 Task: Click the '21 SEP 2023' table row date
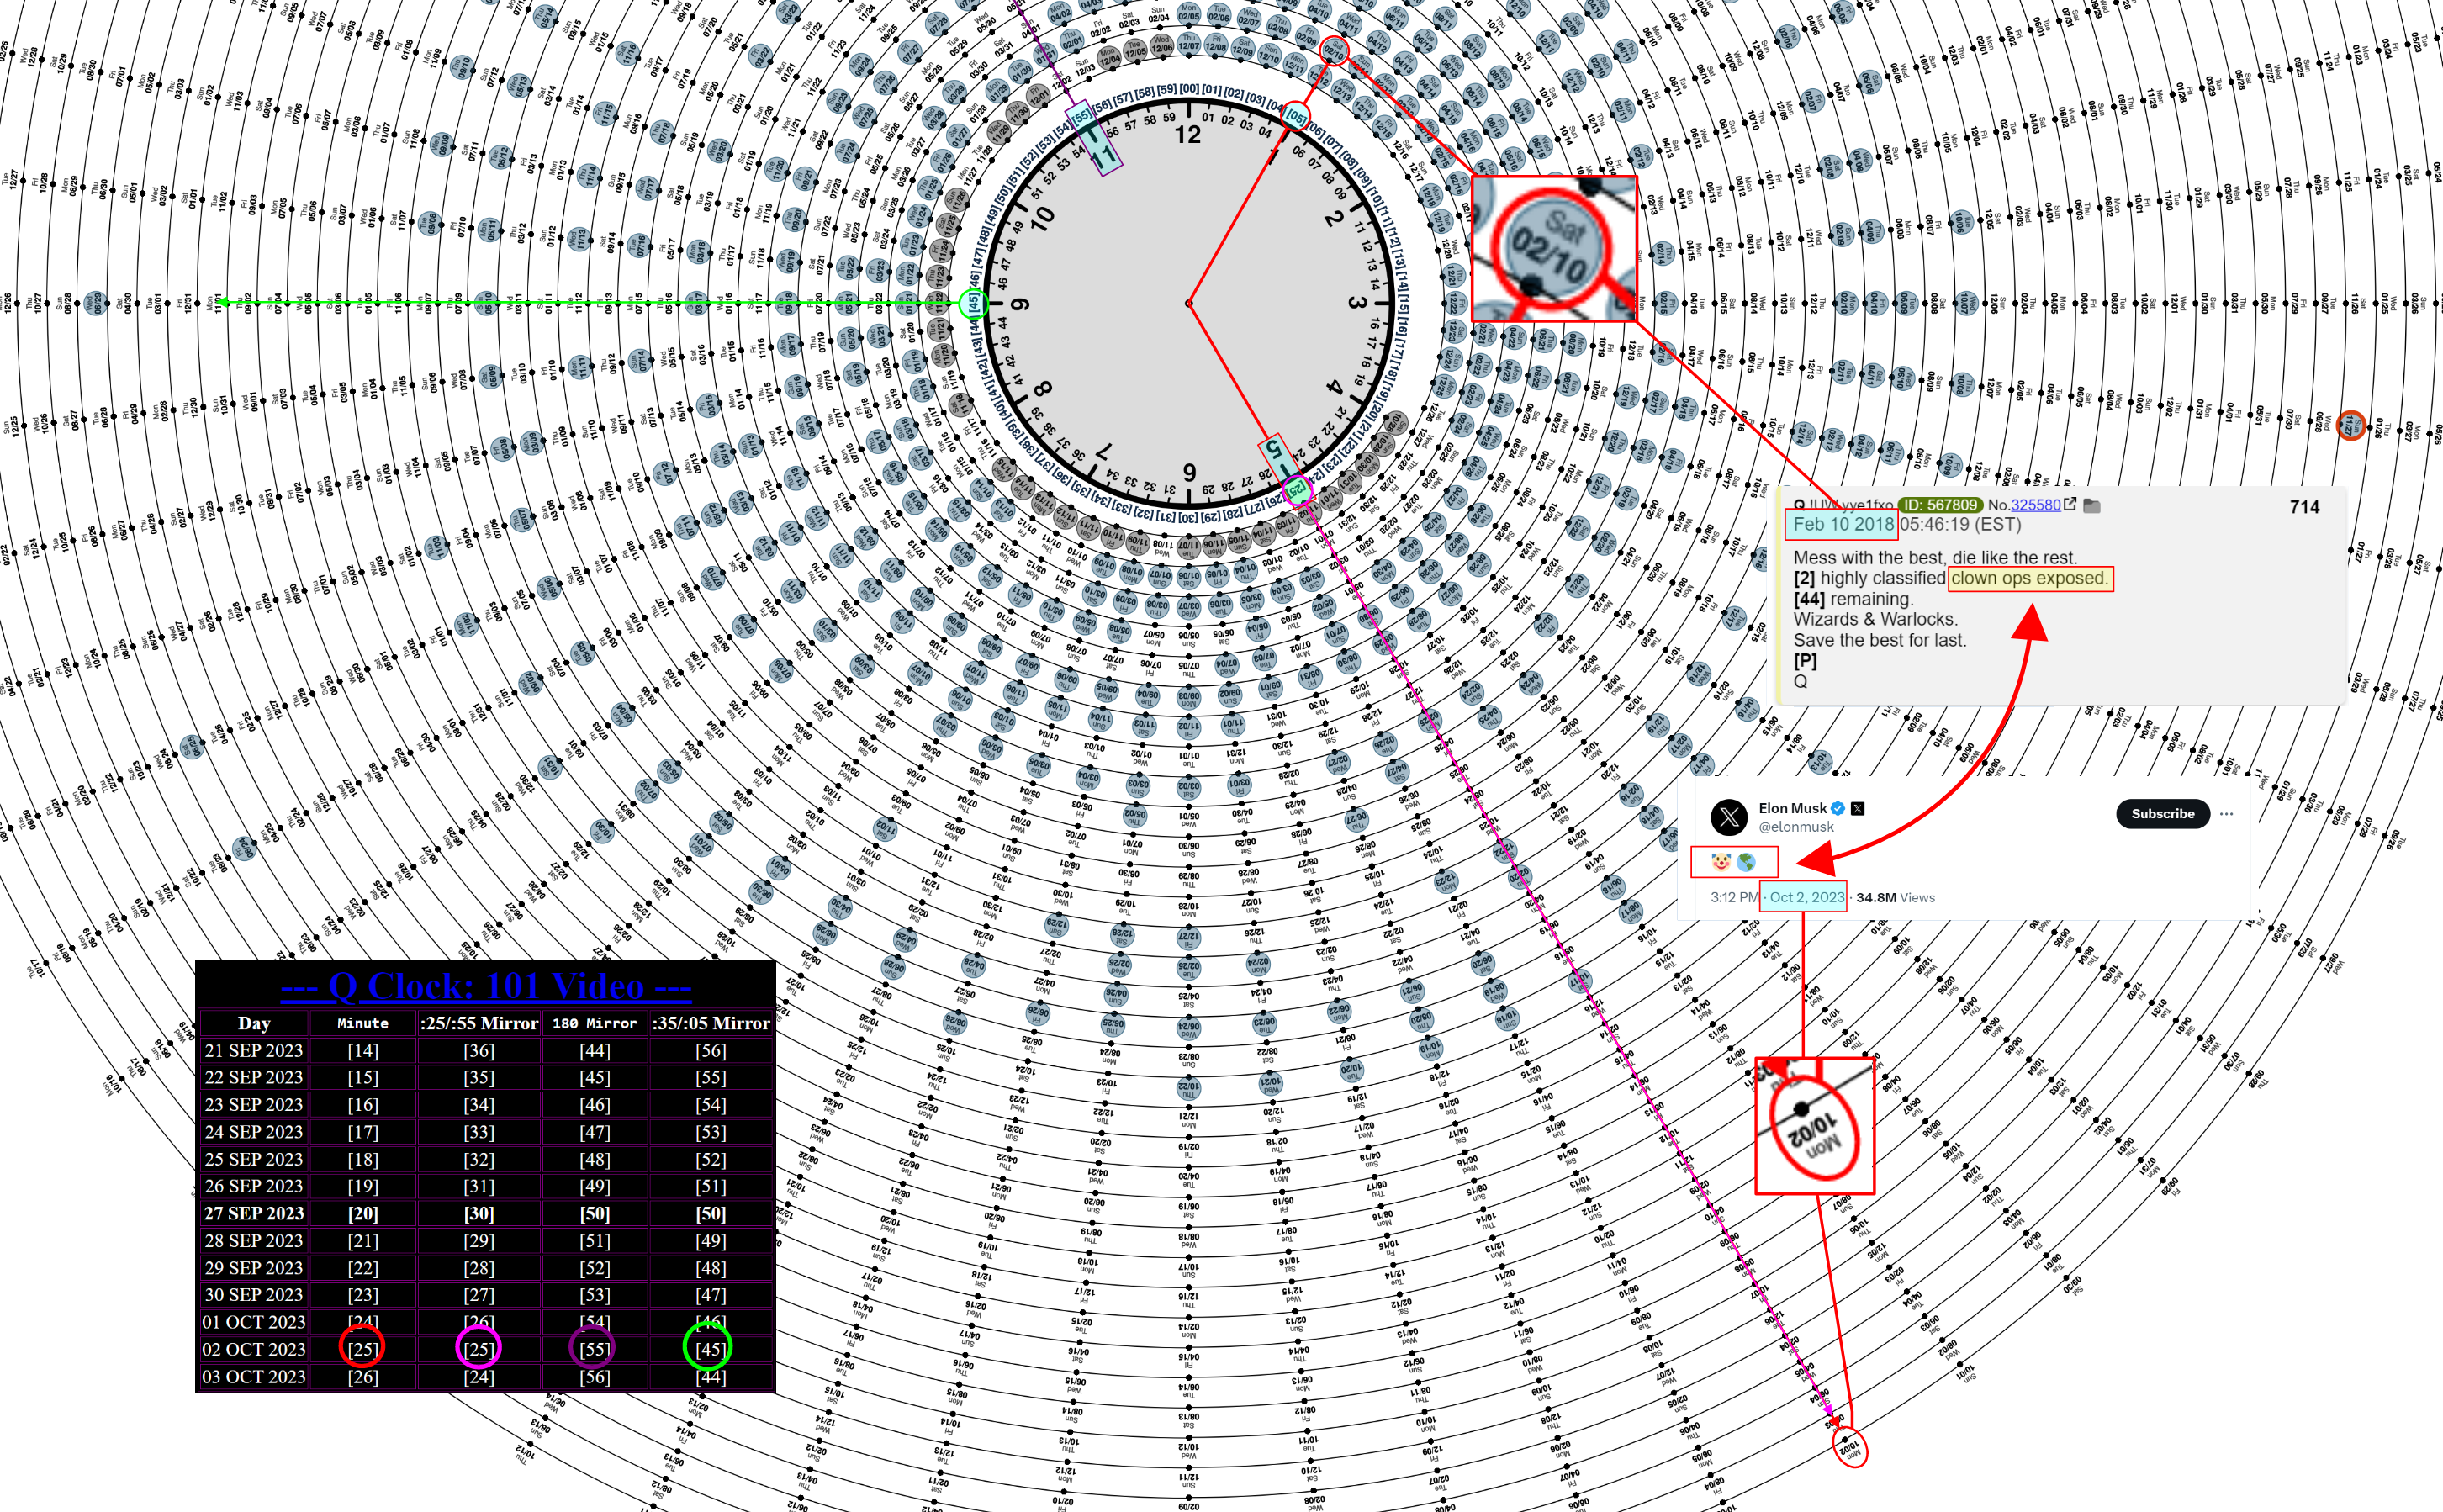(x=254, y=1050)
